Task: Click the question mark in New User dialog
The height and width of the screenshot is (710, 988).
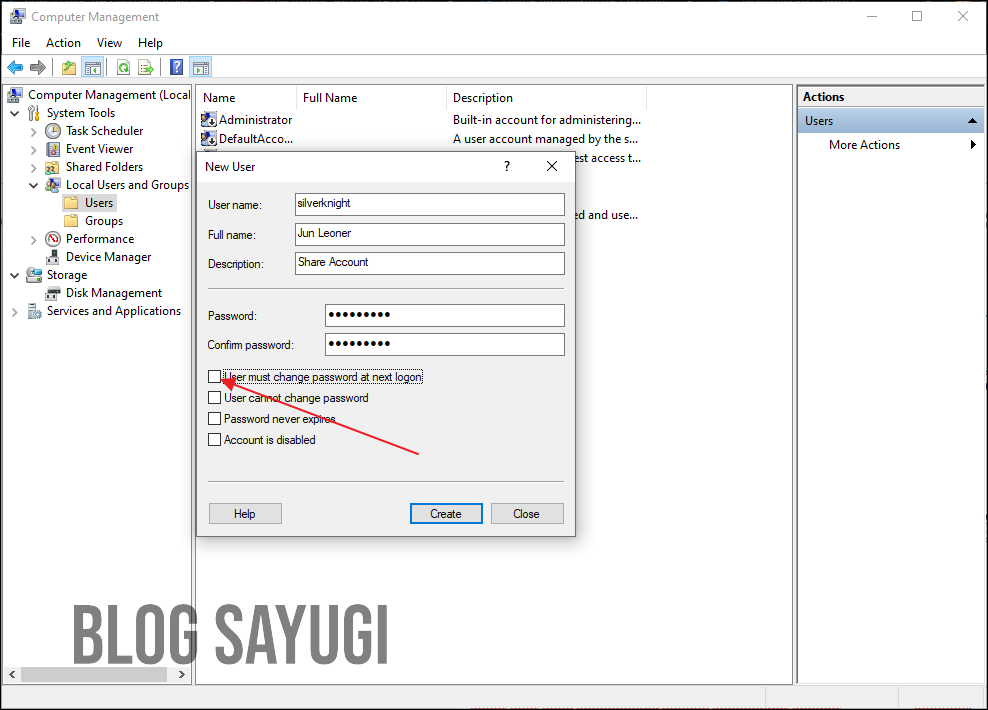Action: point(507,166)
